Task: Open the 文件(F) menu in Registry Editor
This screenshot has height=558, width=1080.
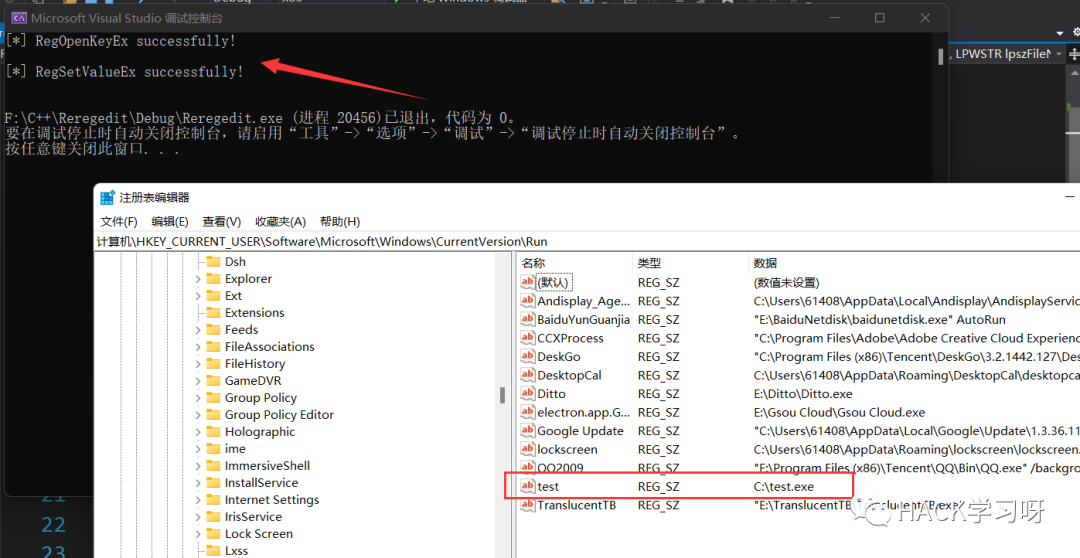Action: pyautogui.click(x=119, y=221)
